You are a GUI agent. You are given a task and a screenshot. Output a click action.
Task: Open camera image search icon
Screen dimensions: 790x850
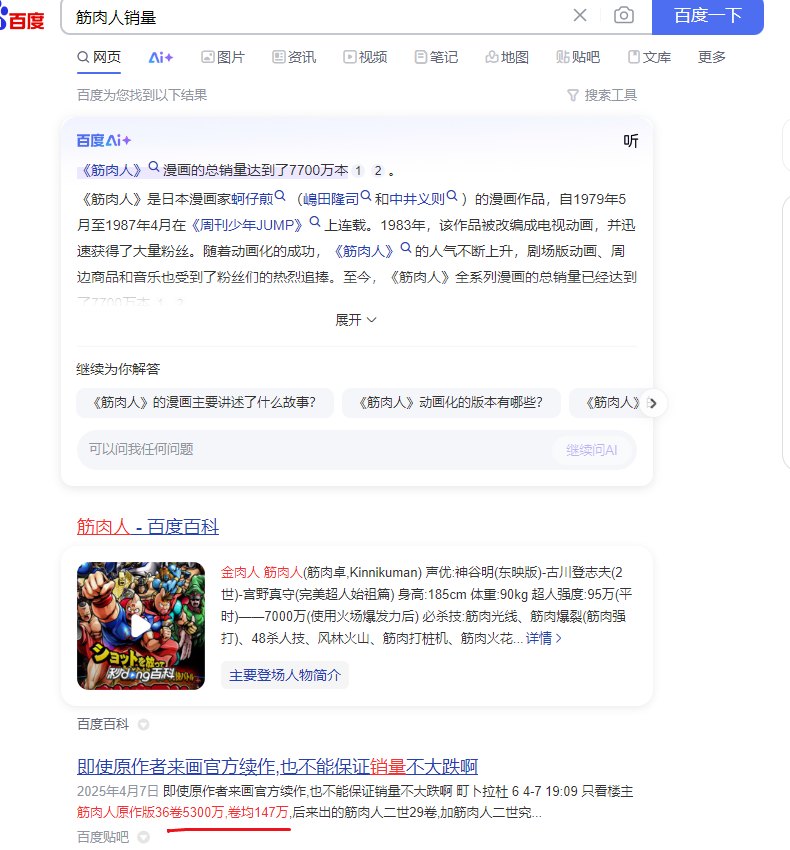pyautogui.click(x=624, y=16)
